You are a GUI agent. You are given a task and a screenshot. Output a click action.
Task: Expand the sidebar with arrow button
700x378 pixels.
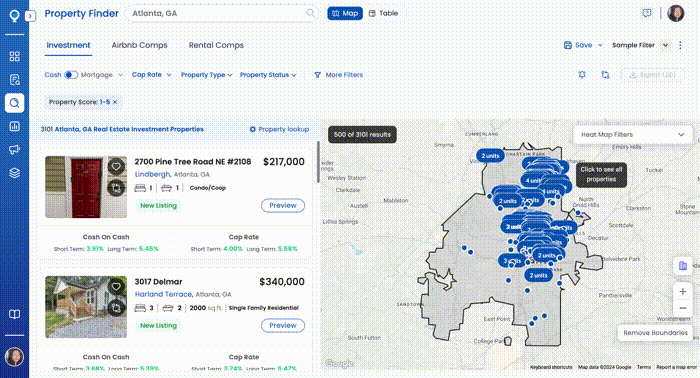click(x=30, y=16)
